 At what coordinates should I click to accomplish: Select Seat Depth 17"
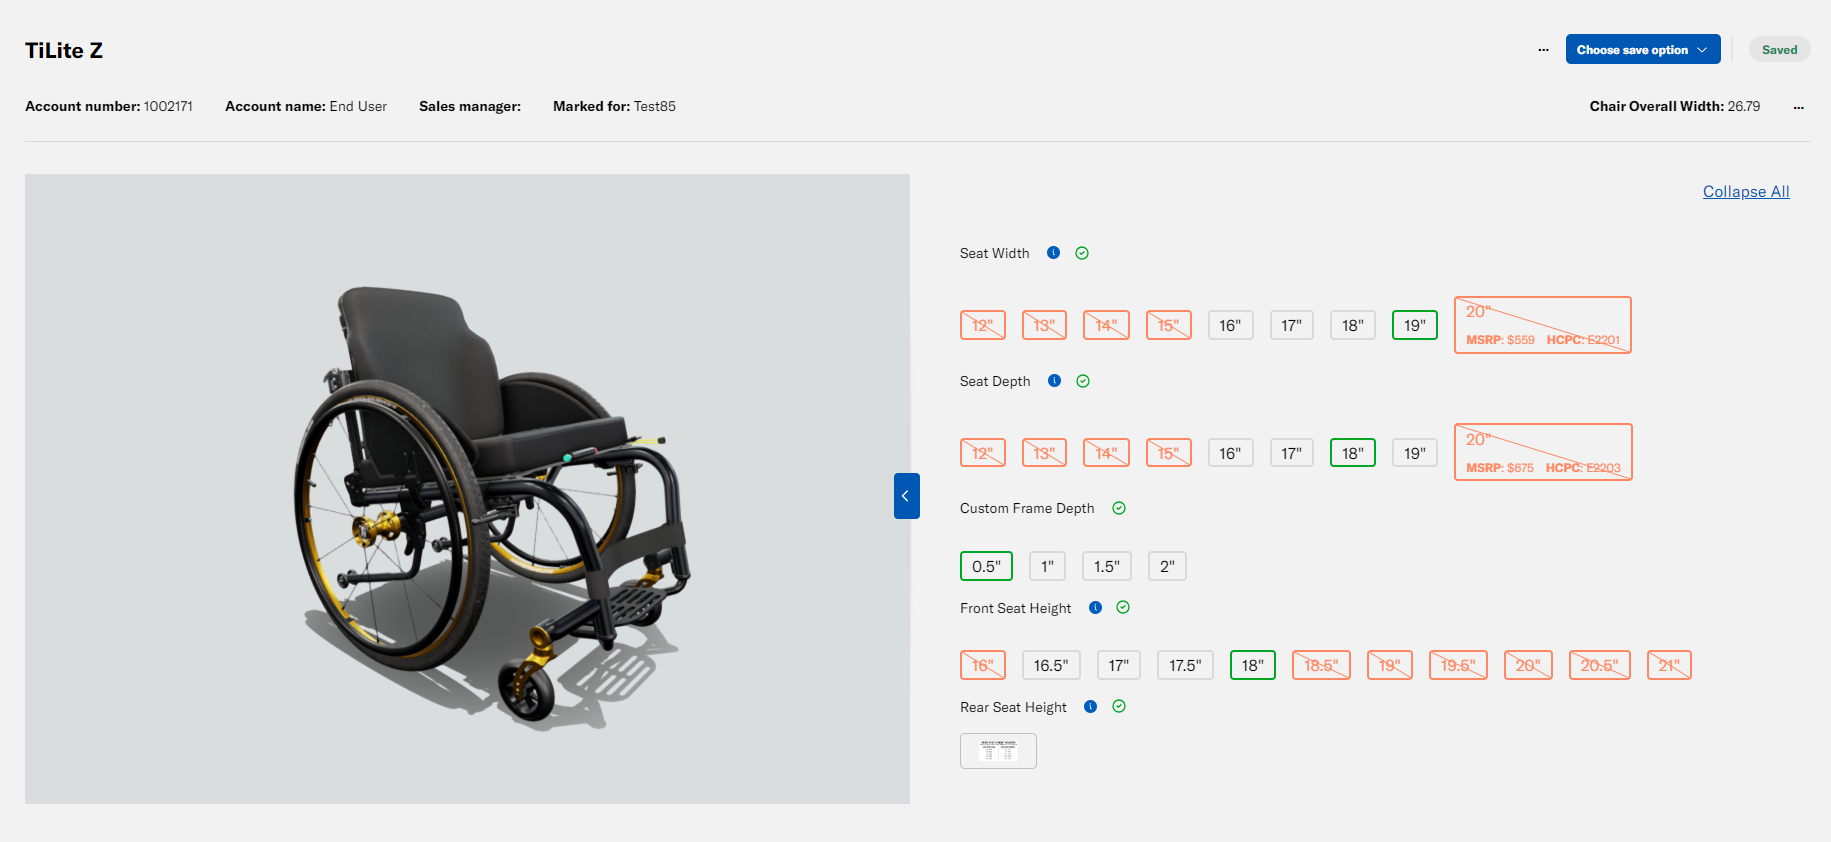[1292, 453]
